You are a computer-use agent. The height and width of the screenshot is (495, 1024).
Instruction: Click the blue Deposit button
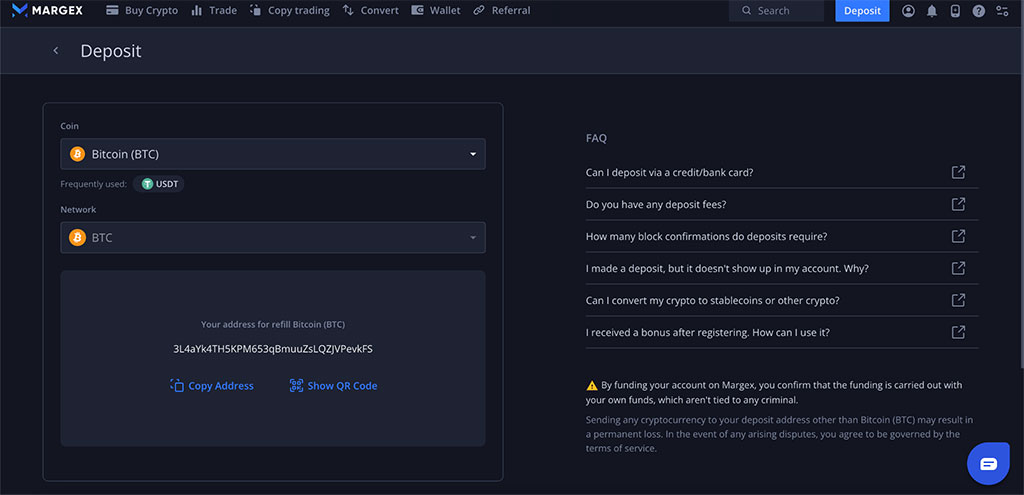point(862,10)
